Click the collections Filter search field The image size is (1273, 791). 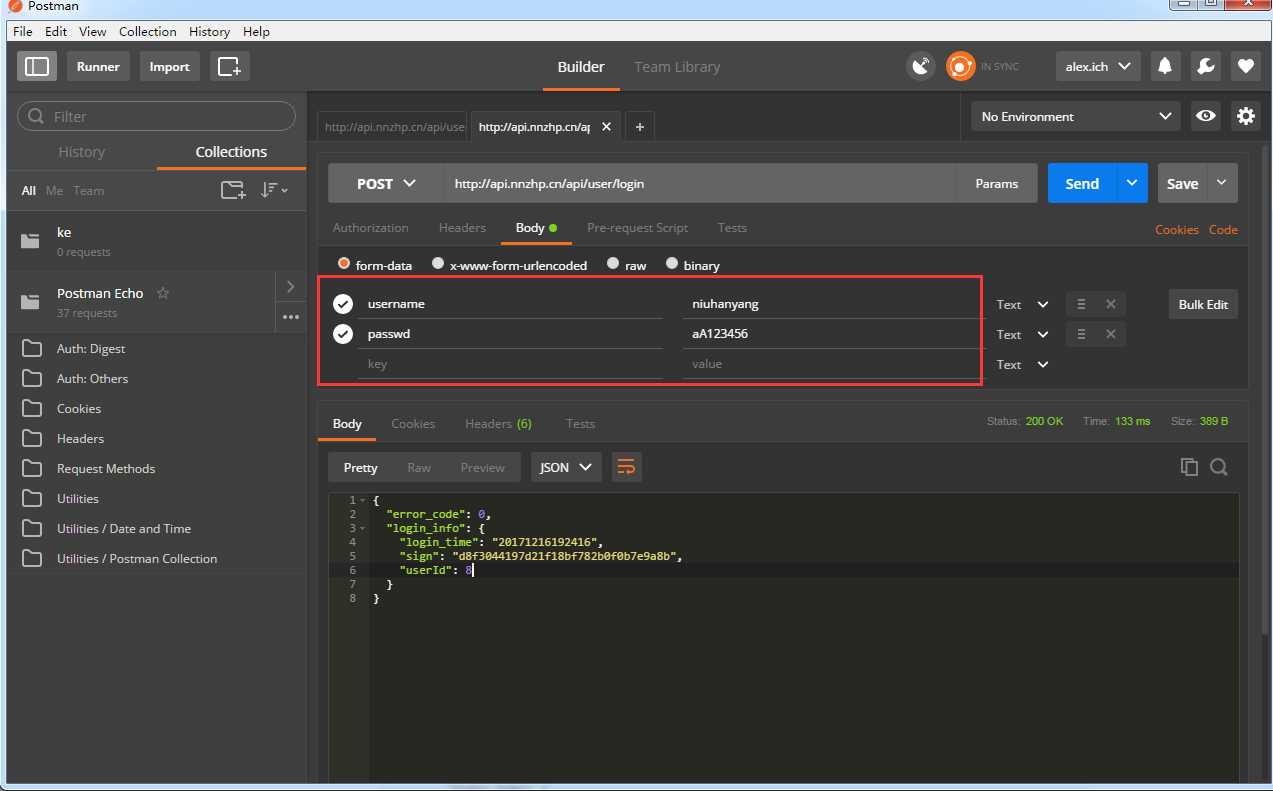tap(157, 116)
